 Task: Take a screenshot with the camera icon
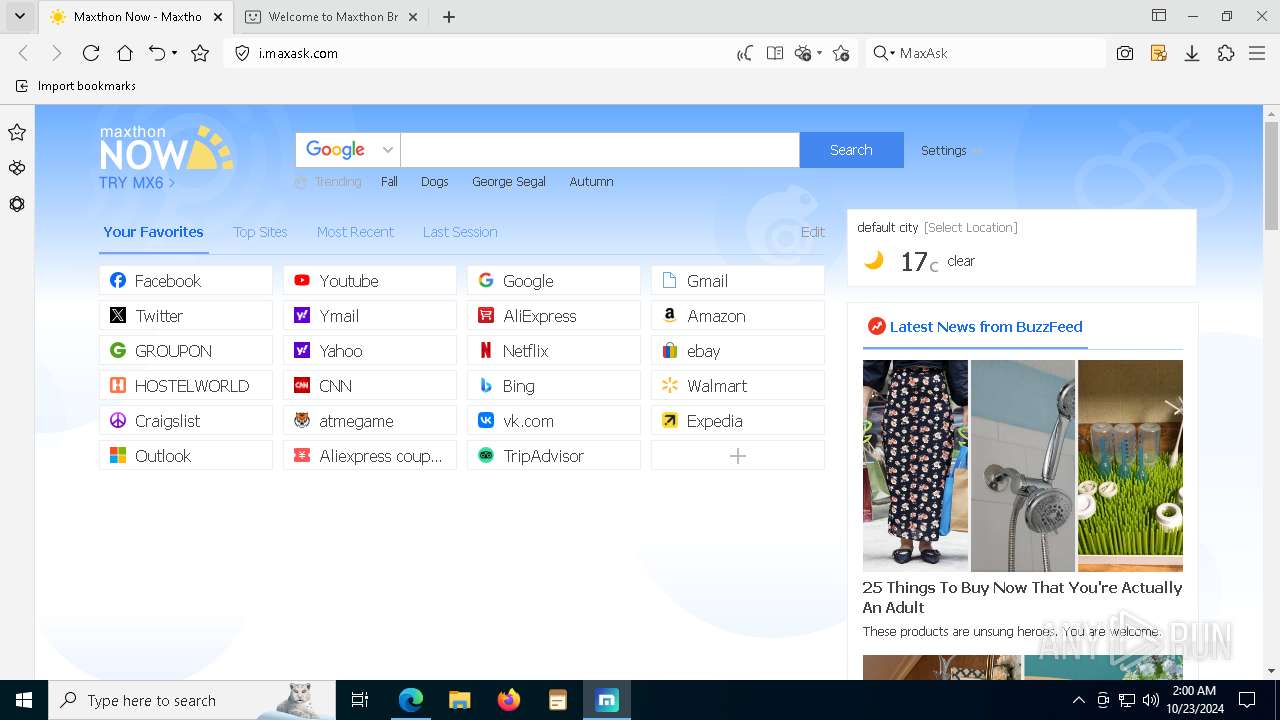click(x=1125, y=53)
